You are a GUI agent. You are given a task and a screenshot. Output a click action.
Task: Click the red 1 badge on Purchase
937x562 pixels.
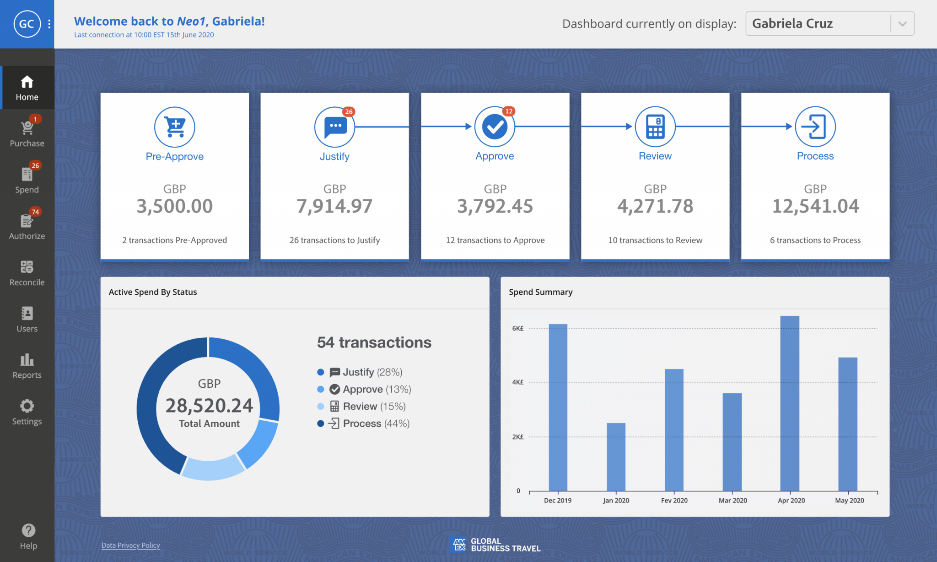(36, 119)
